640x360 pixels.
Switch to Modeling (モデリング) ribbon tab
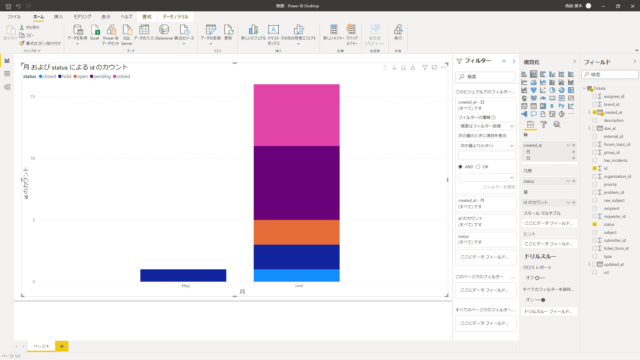82,17
